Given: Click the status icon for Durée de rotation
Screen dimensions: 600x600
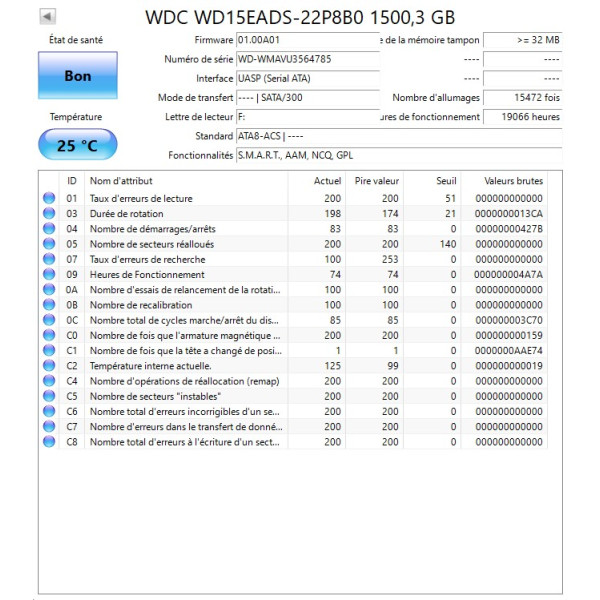Looking at the screenshot, I should 49,214.
